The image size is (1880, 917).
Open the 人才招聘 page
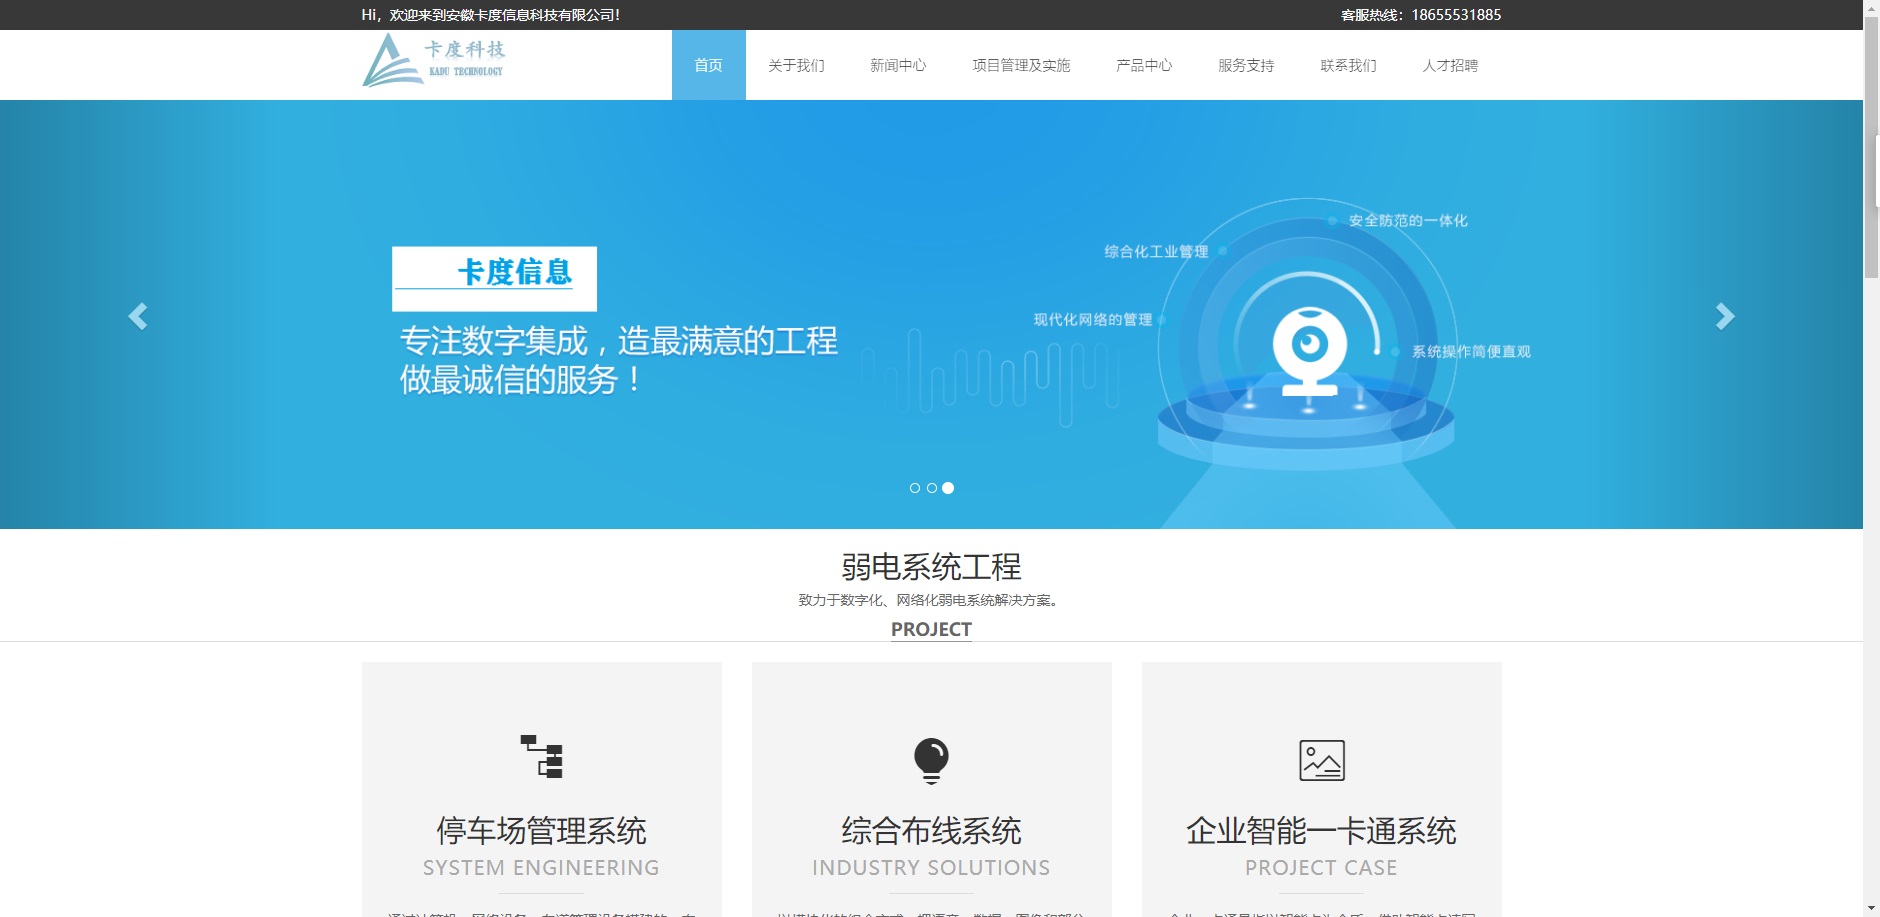point(1450,65)
